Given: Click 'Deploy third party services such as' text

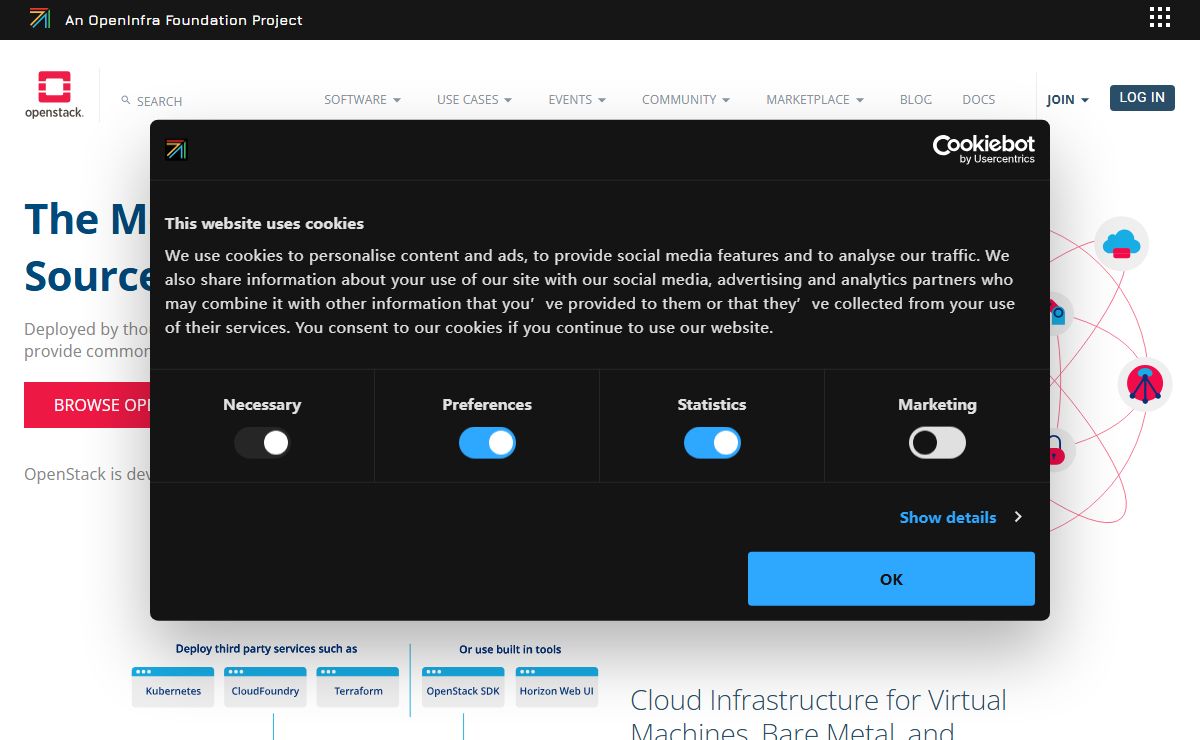Looking at the screenshot, I should (266, 649).
